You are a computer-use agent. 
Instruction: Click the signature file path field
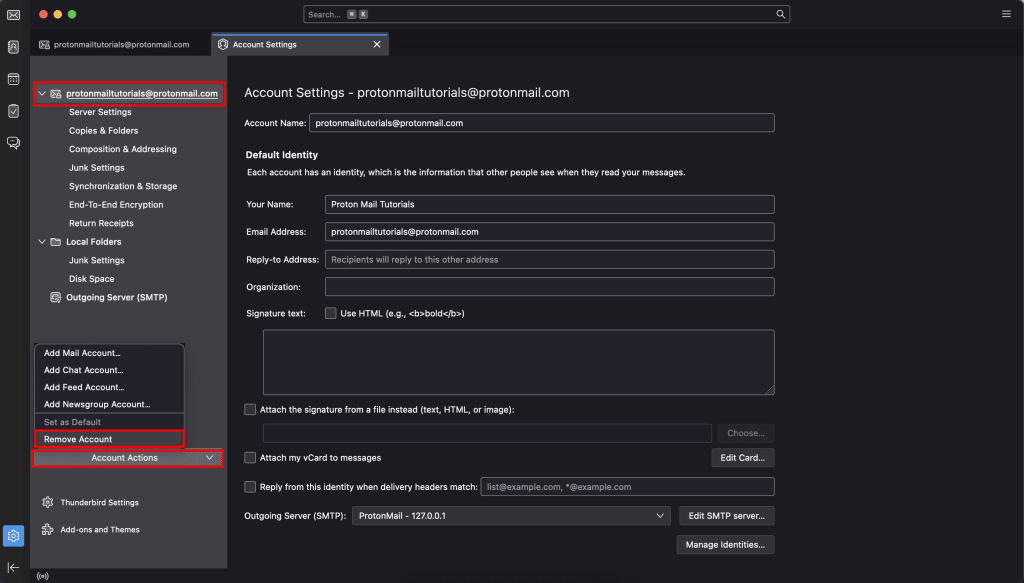tap(487, 433)
